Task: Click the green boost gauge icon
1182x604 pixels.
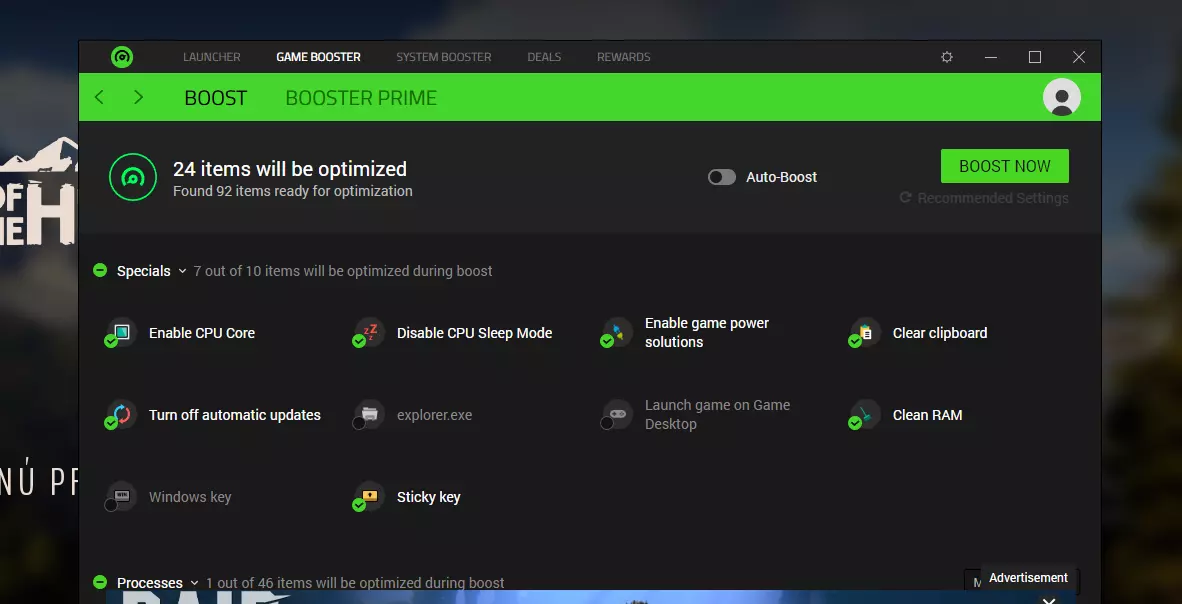Action: [x=133, y=177]
